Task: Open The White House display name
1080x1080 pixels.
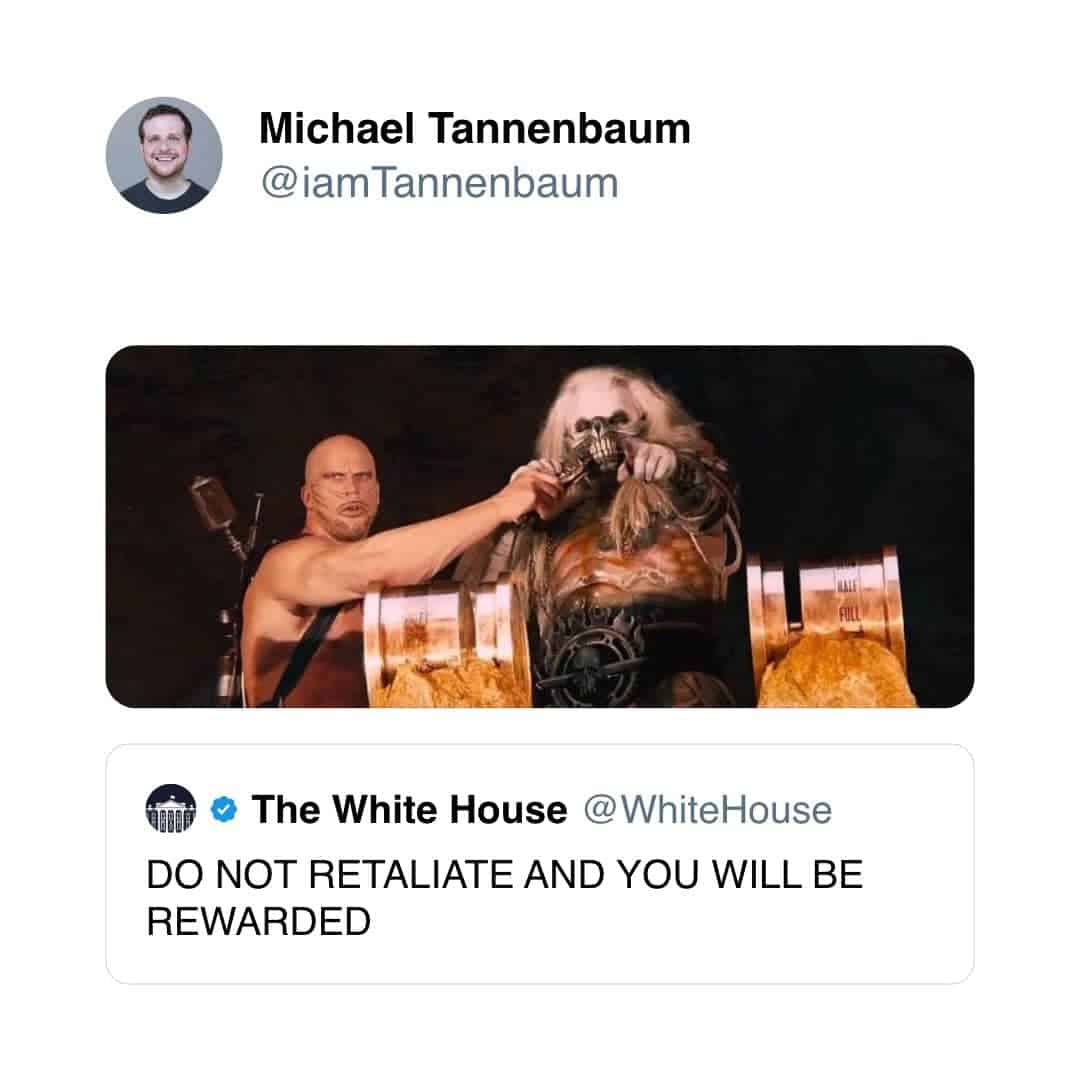Action: pyautogui.click(x=409, y=809)
